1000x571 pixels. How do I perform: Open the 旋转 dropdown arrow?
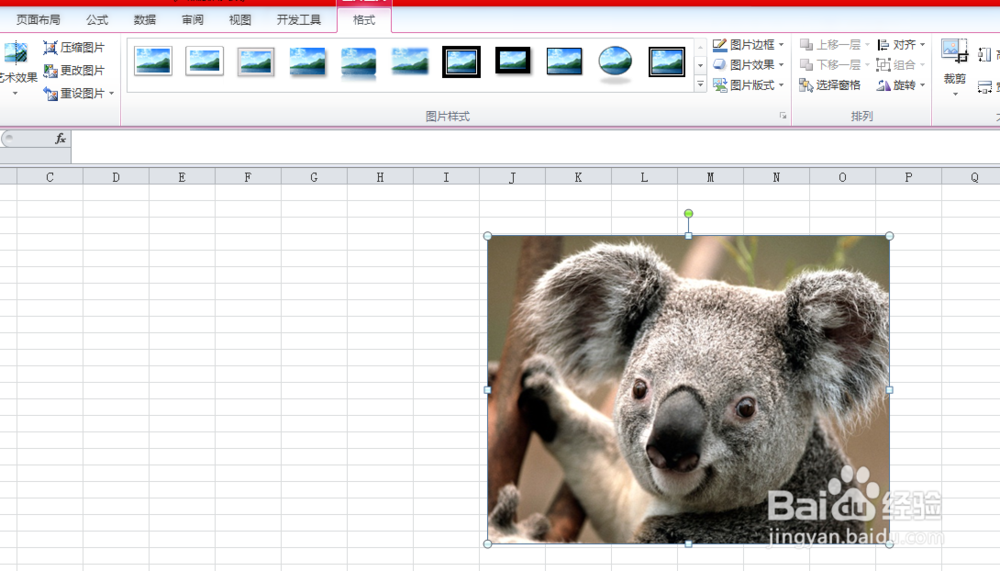[x=922, y=85]
